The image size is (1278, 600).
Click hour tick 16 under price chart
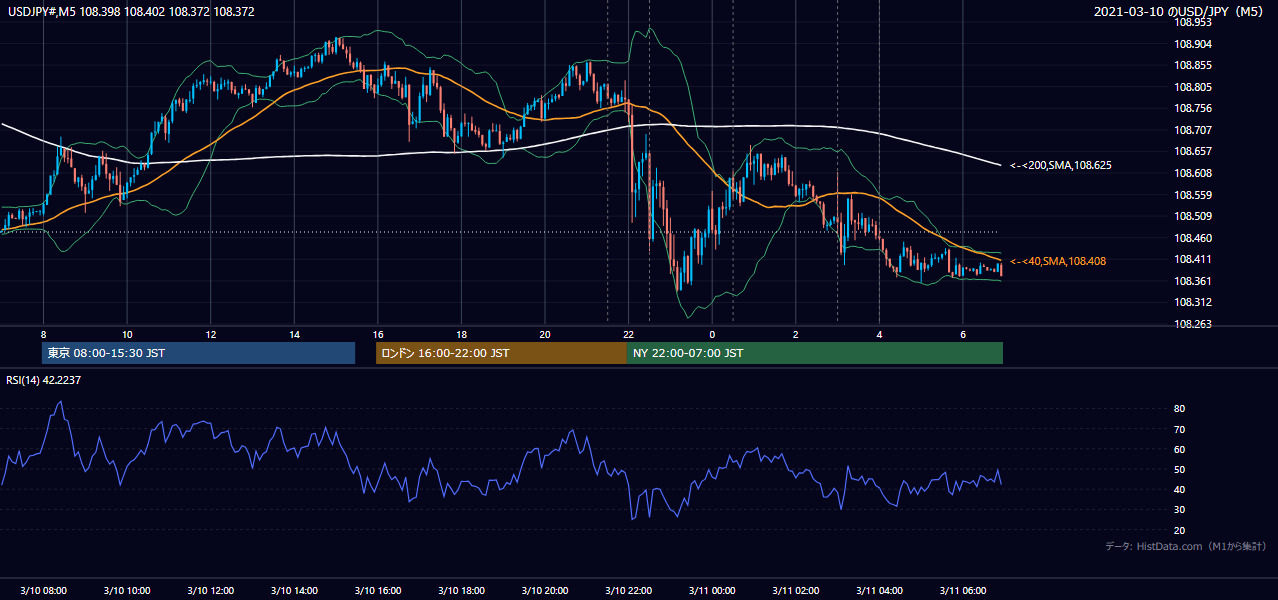point(377,334)
